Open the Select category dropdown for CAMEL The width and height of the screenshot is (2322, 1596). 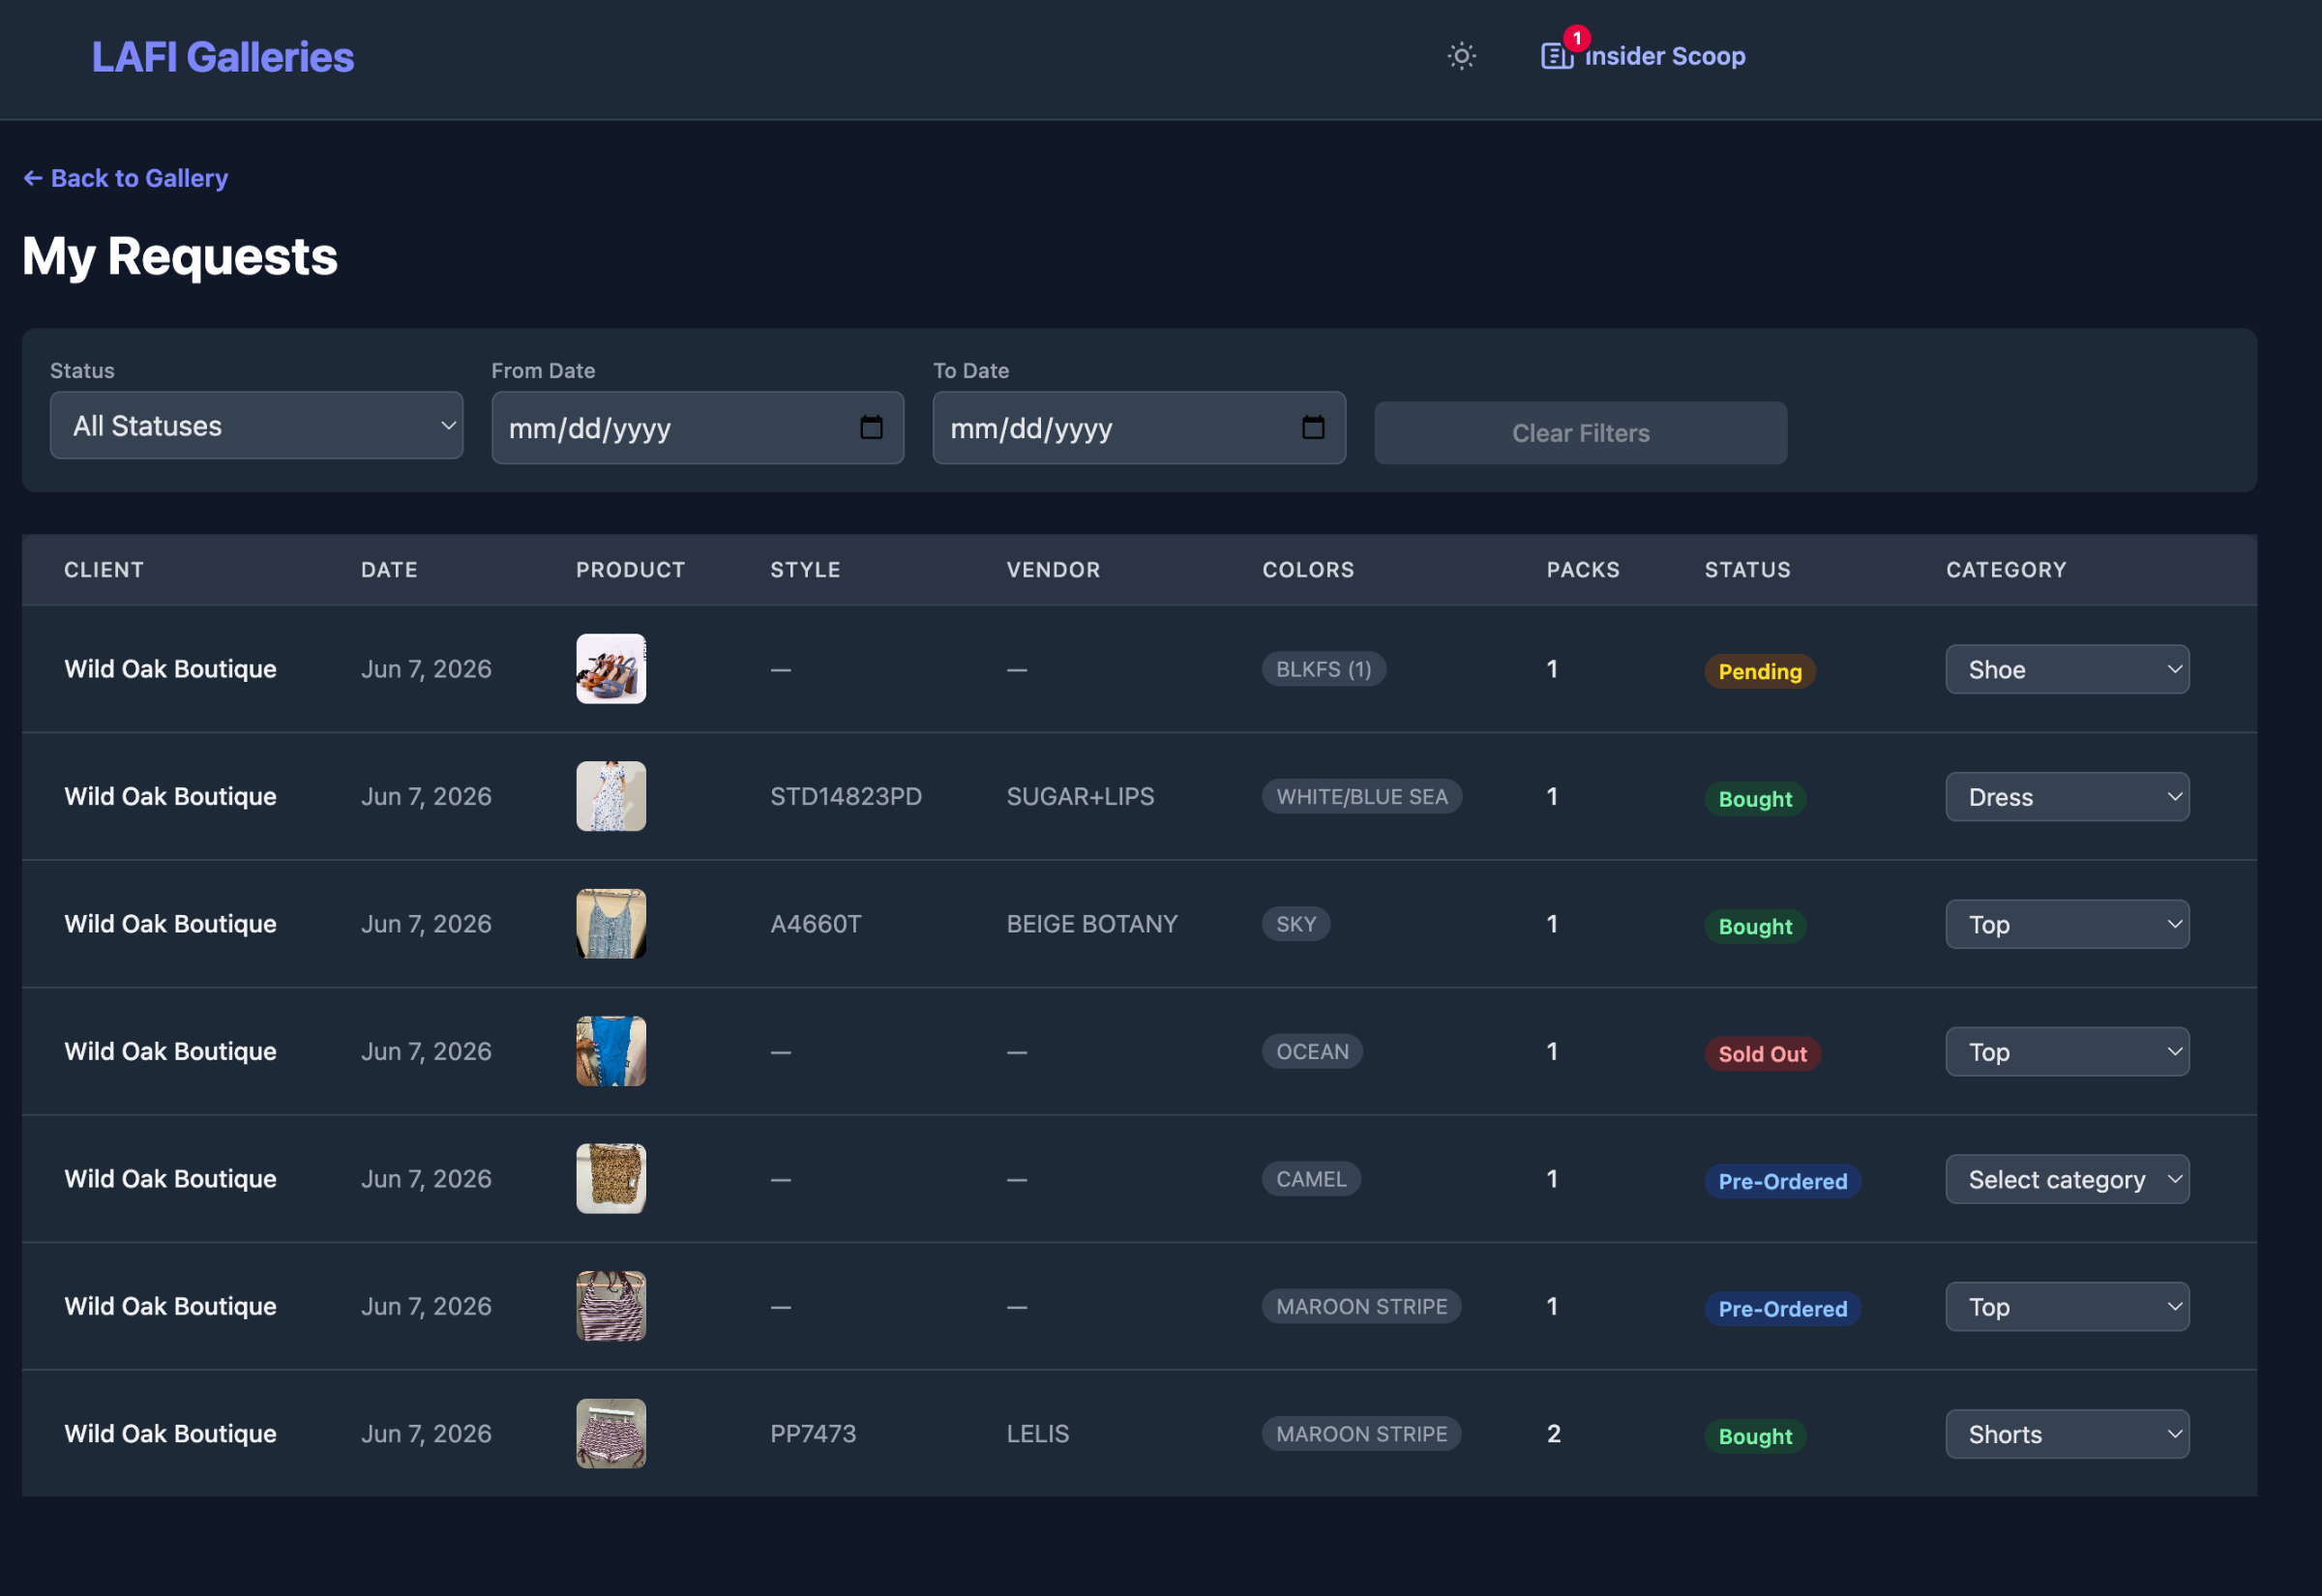pyautogui.click(x=2067, y=1179)
